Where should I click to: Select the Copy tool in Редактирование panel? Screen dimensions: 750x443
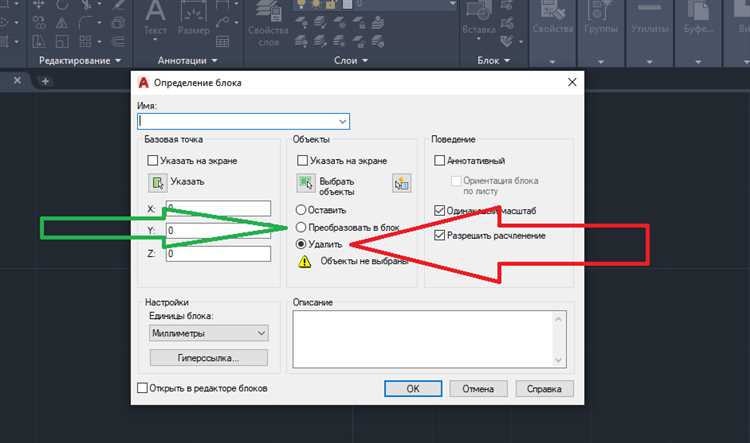(x=39, y=22)
